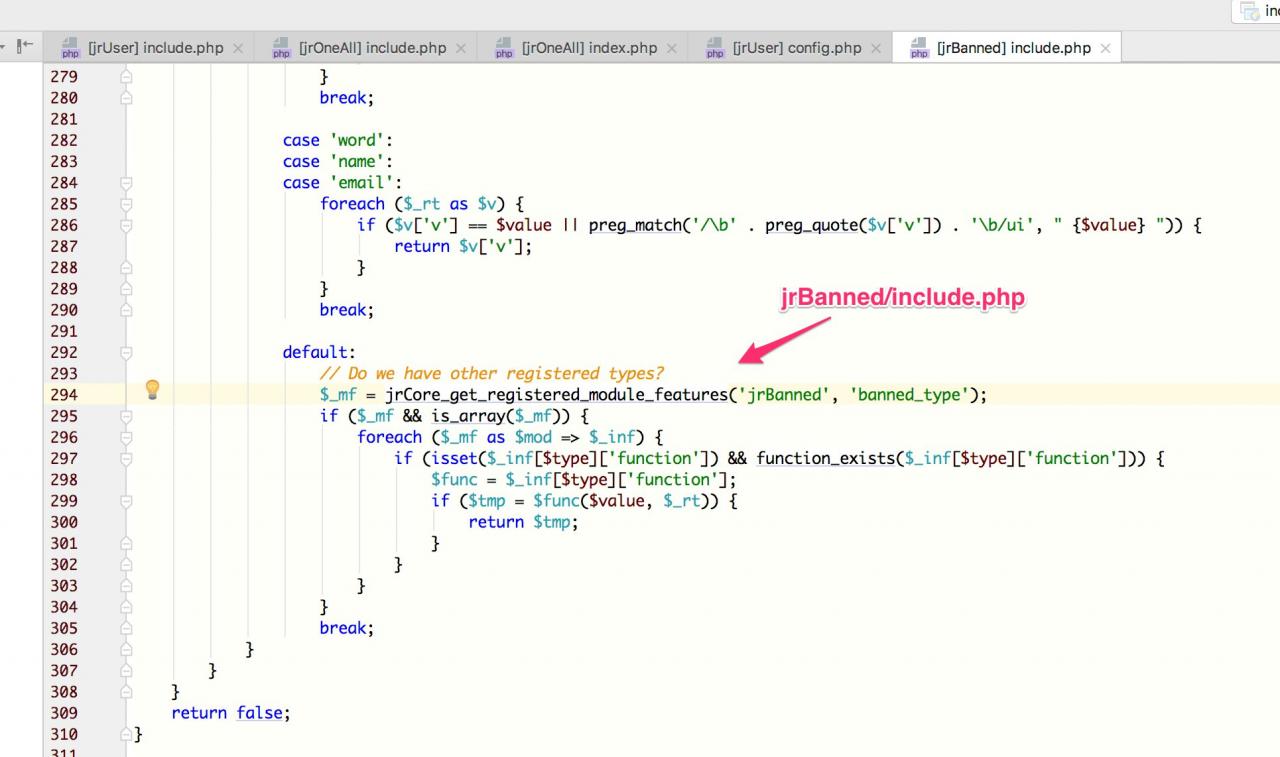The height and width of the screenshot is (757, 1280).
Task: Switch to the [jrUser] include.php tab
Action: click(155, 48)
